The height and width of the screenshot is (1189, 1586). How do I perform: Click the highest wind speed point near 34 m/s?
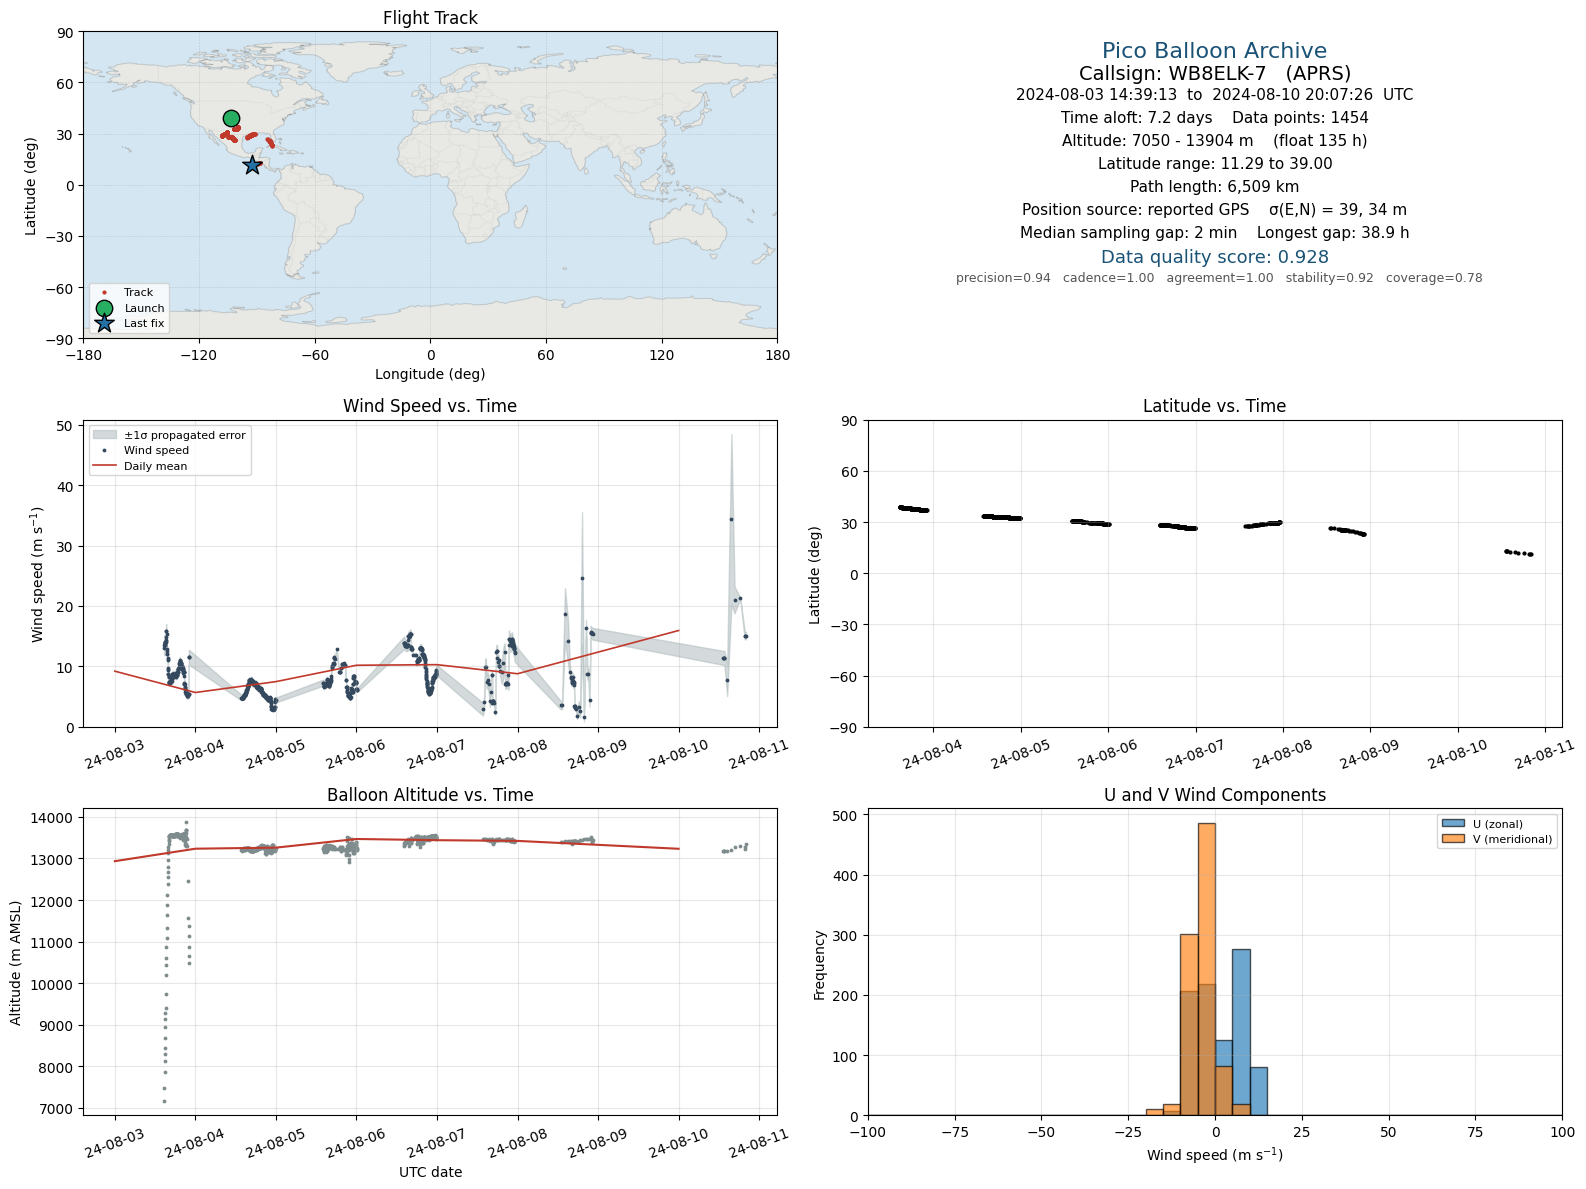coord(731,519)
